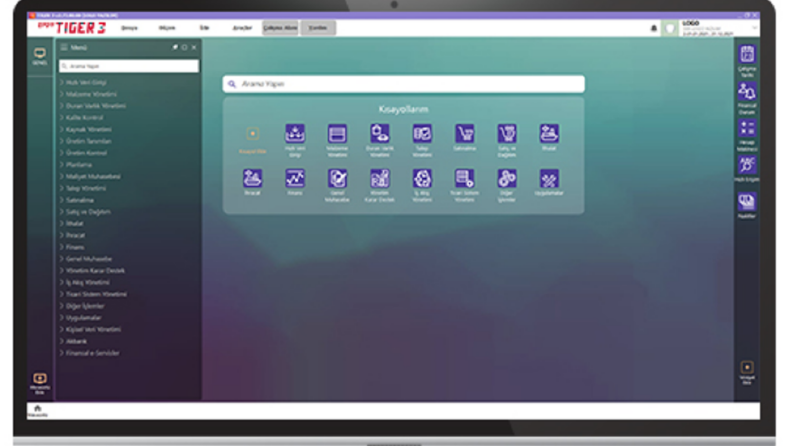The image size is (793, 446).
Task: Click the notification bell icon
Action: pos(653,28)
